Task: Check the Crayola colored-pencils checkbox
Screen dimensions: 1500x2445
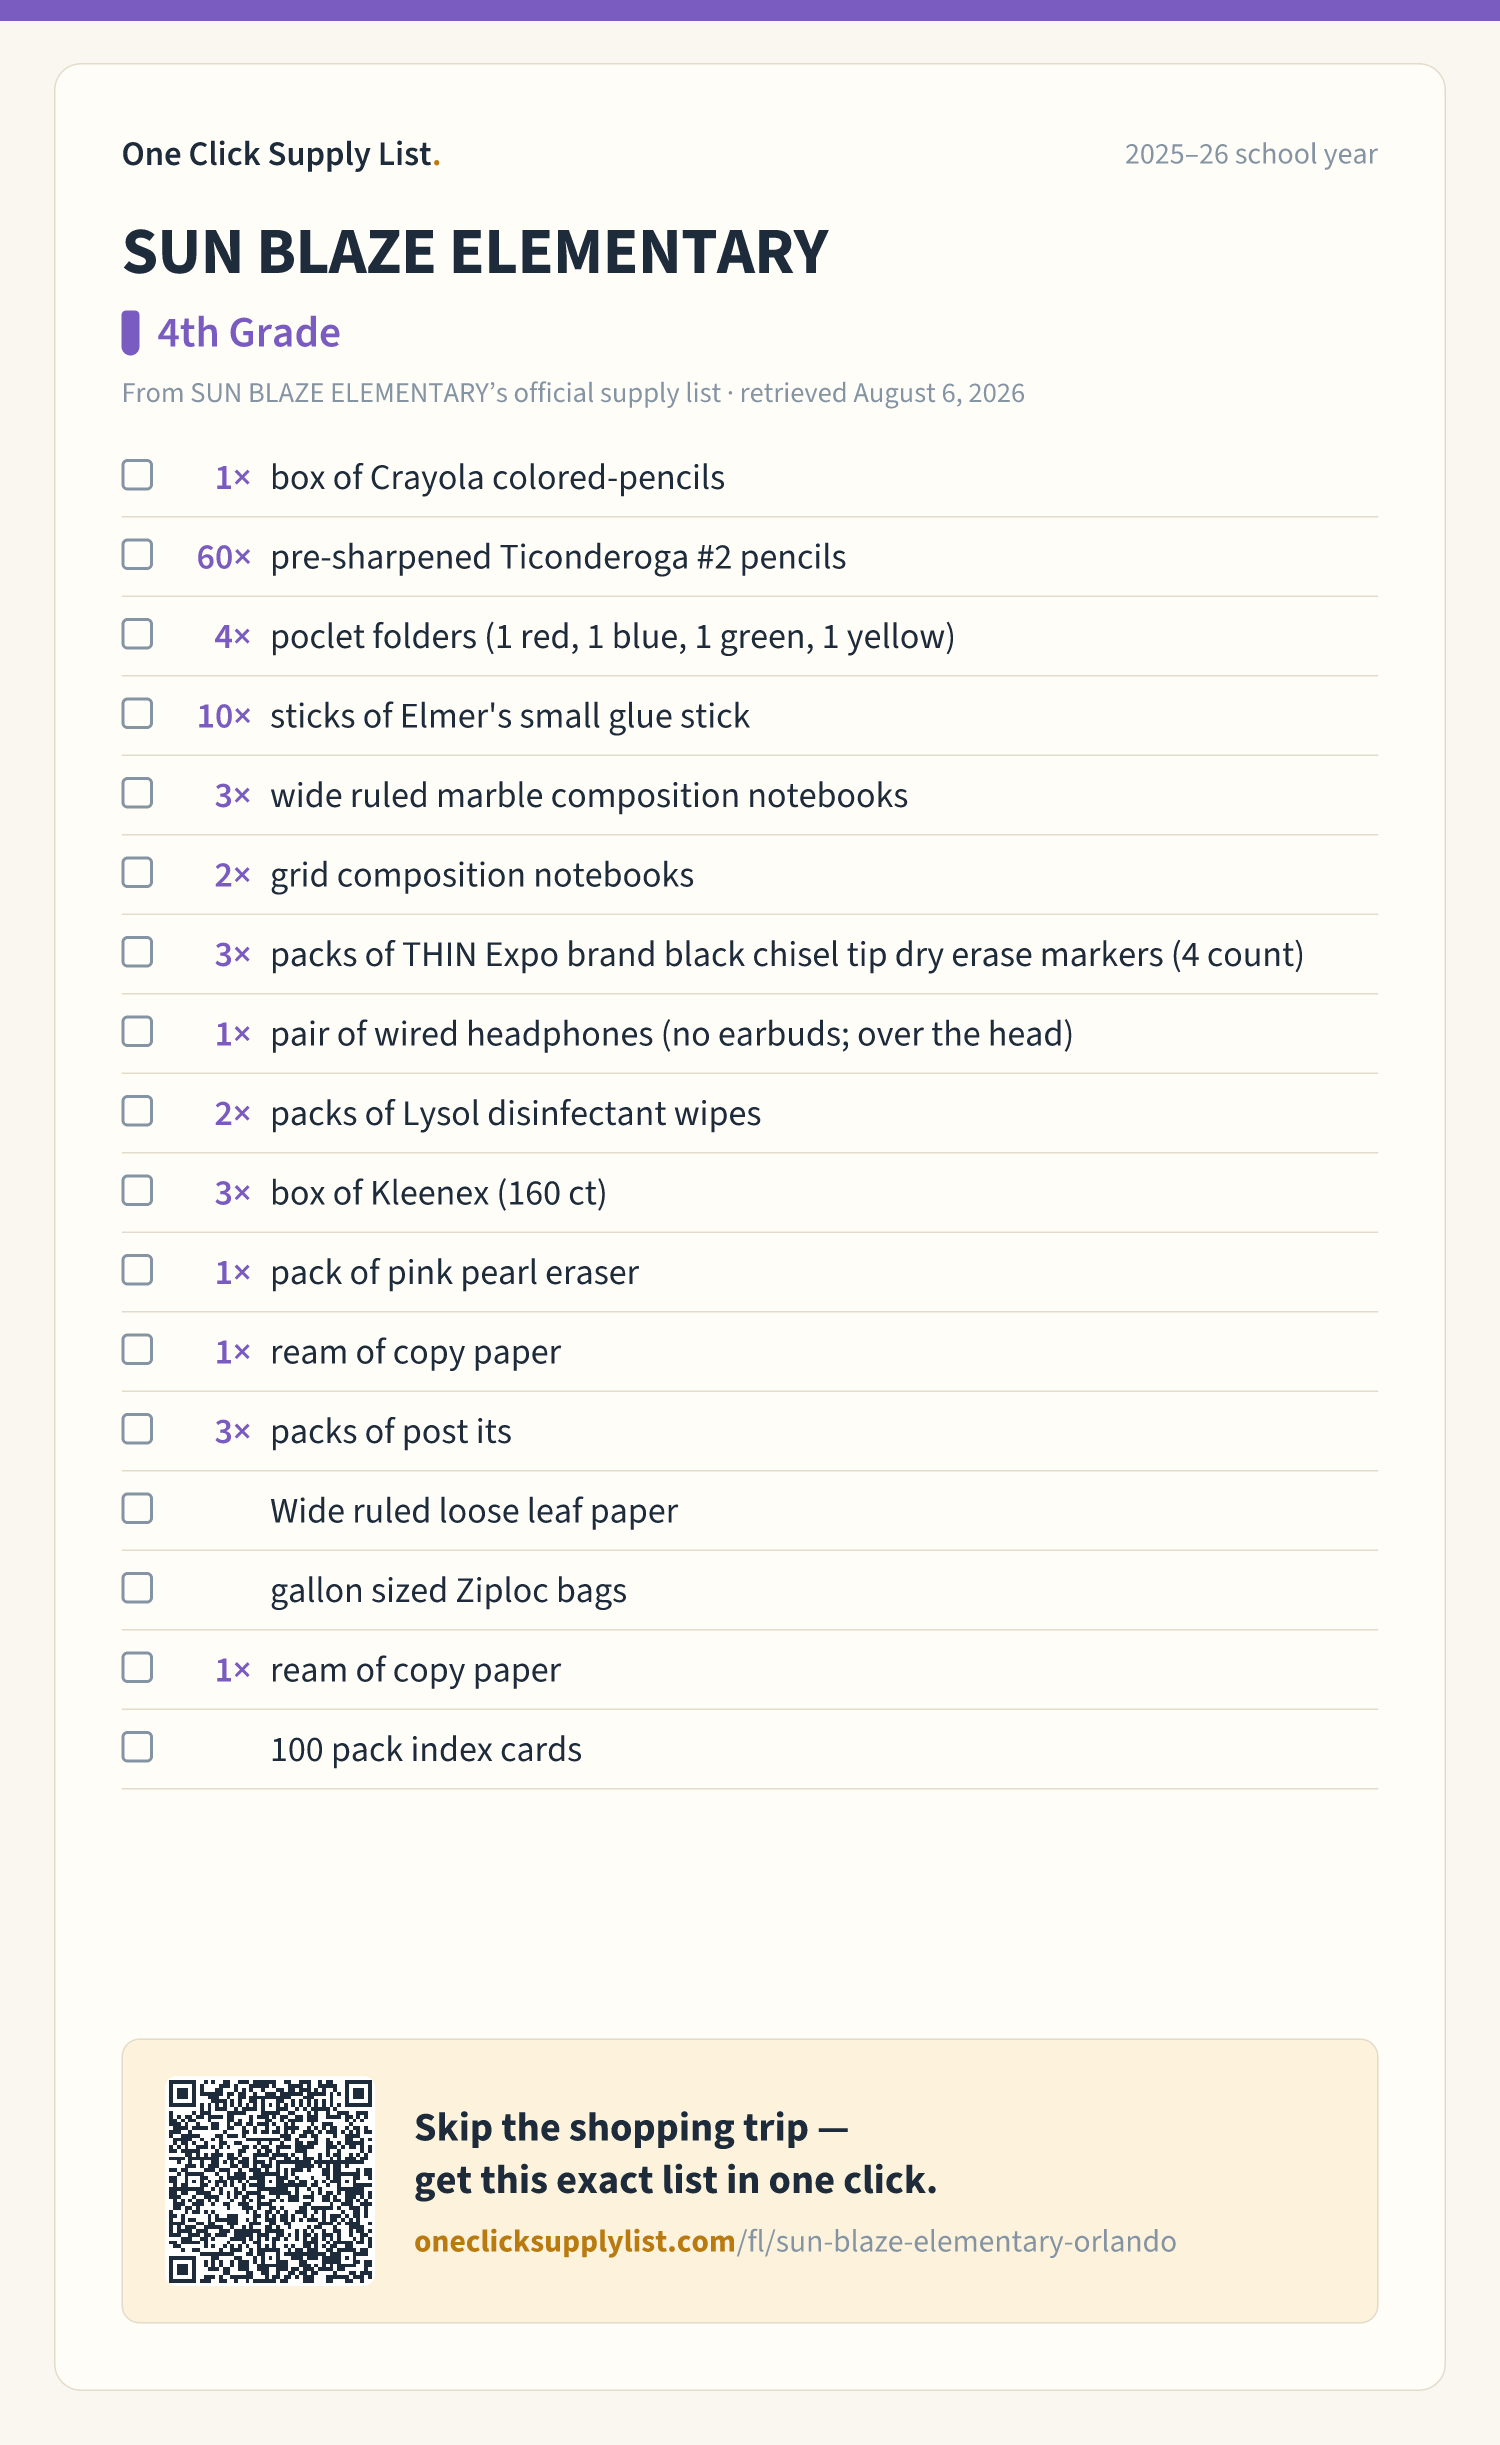Action: [x=137, y=475]
